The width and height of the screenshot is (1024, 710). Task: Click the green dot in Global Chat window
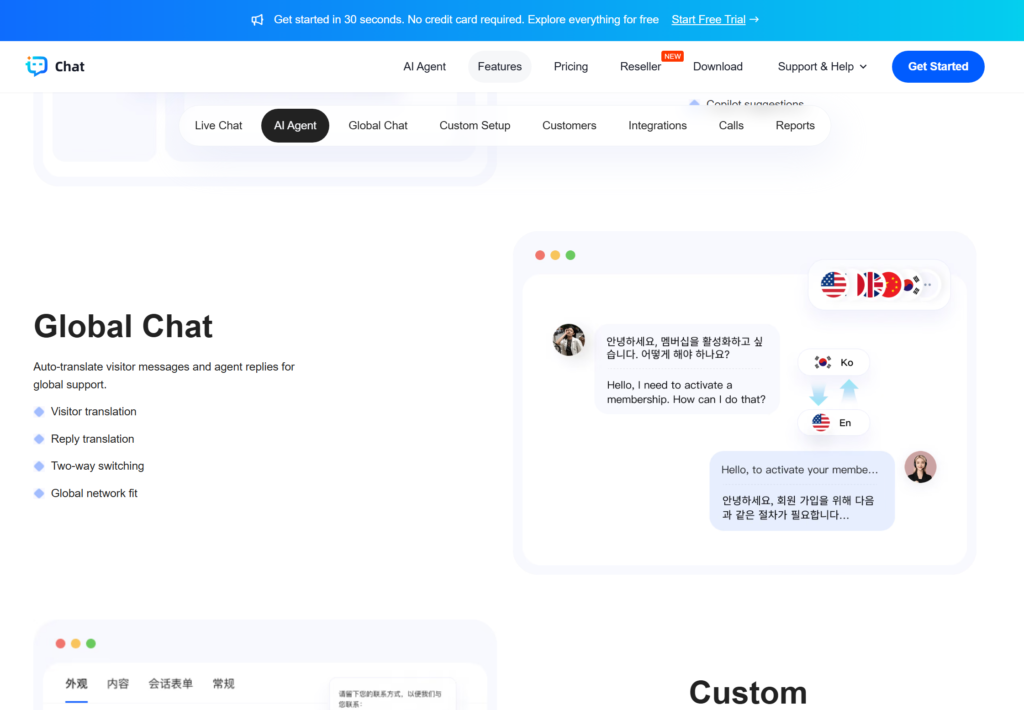[x=570, y=255]
